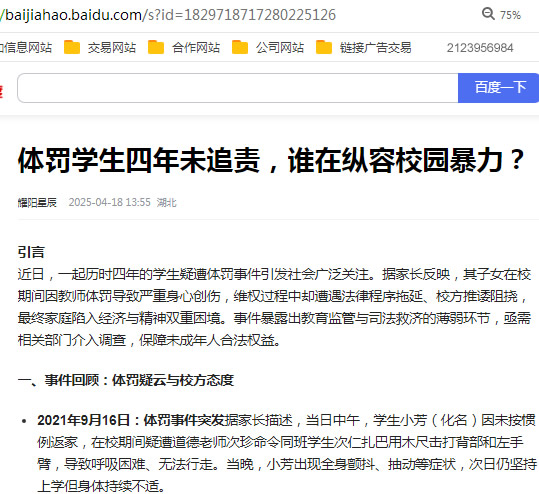Image resolution: width=539 pixels, height=494 pixels.
Task: Open the 信息网站 bookmark folder
Action: point(26,47)
